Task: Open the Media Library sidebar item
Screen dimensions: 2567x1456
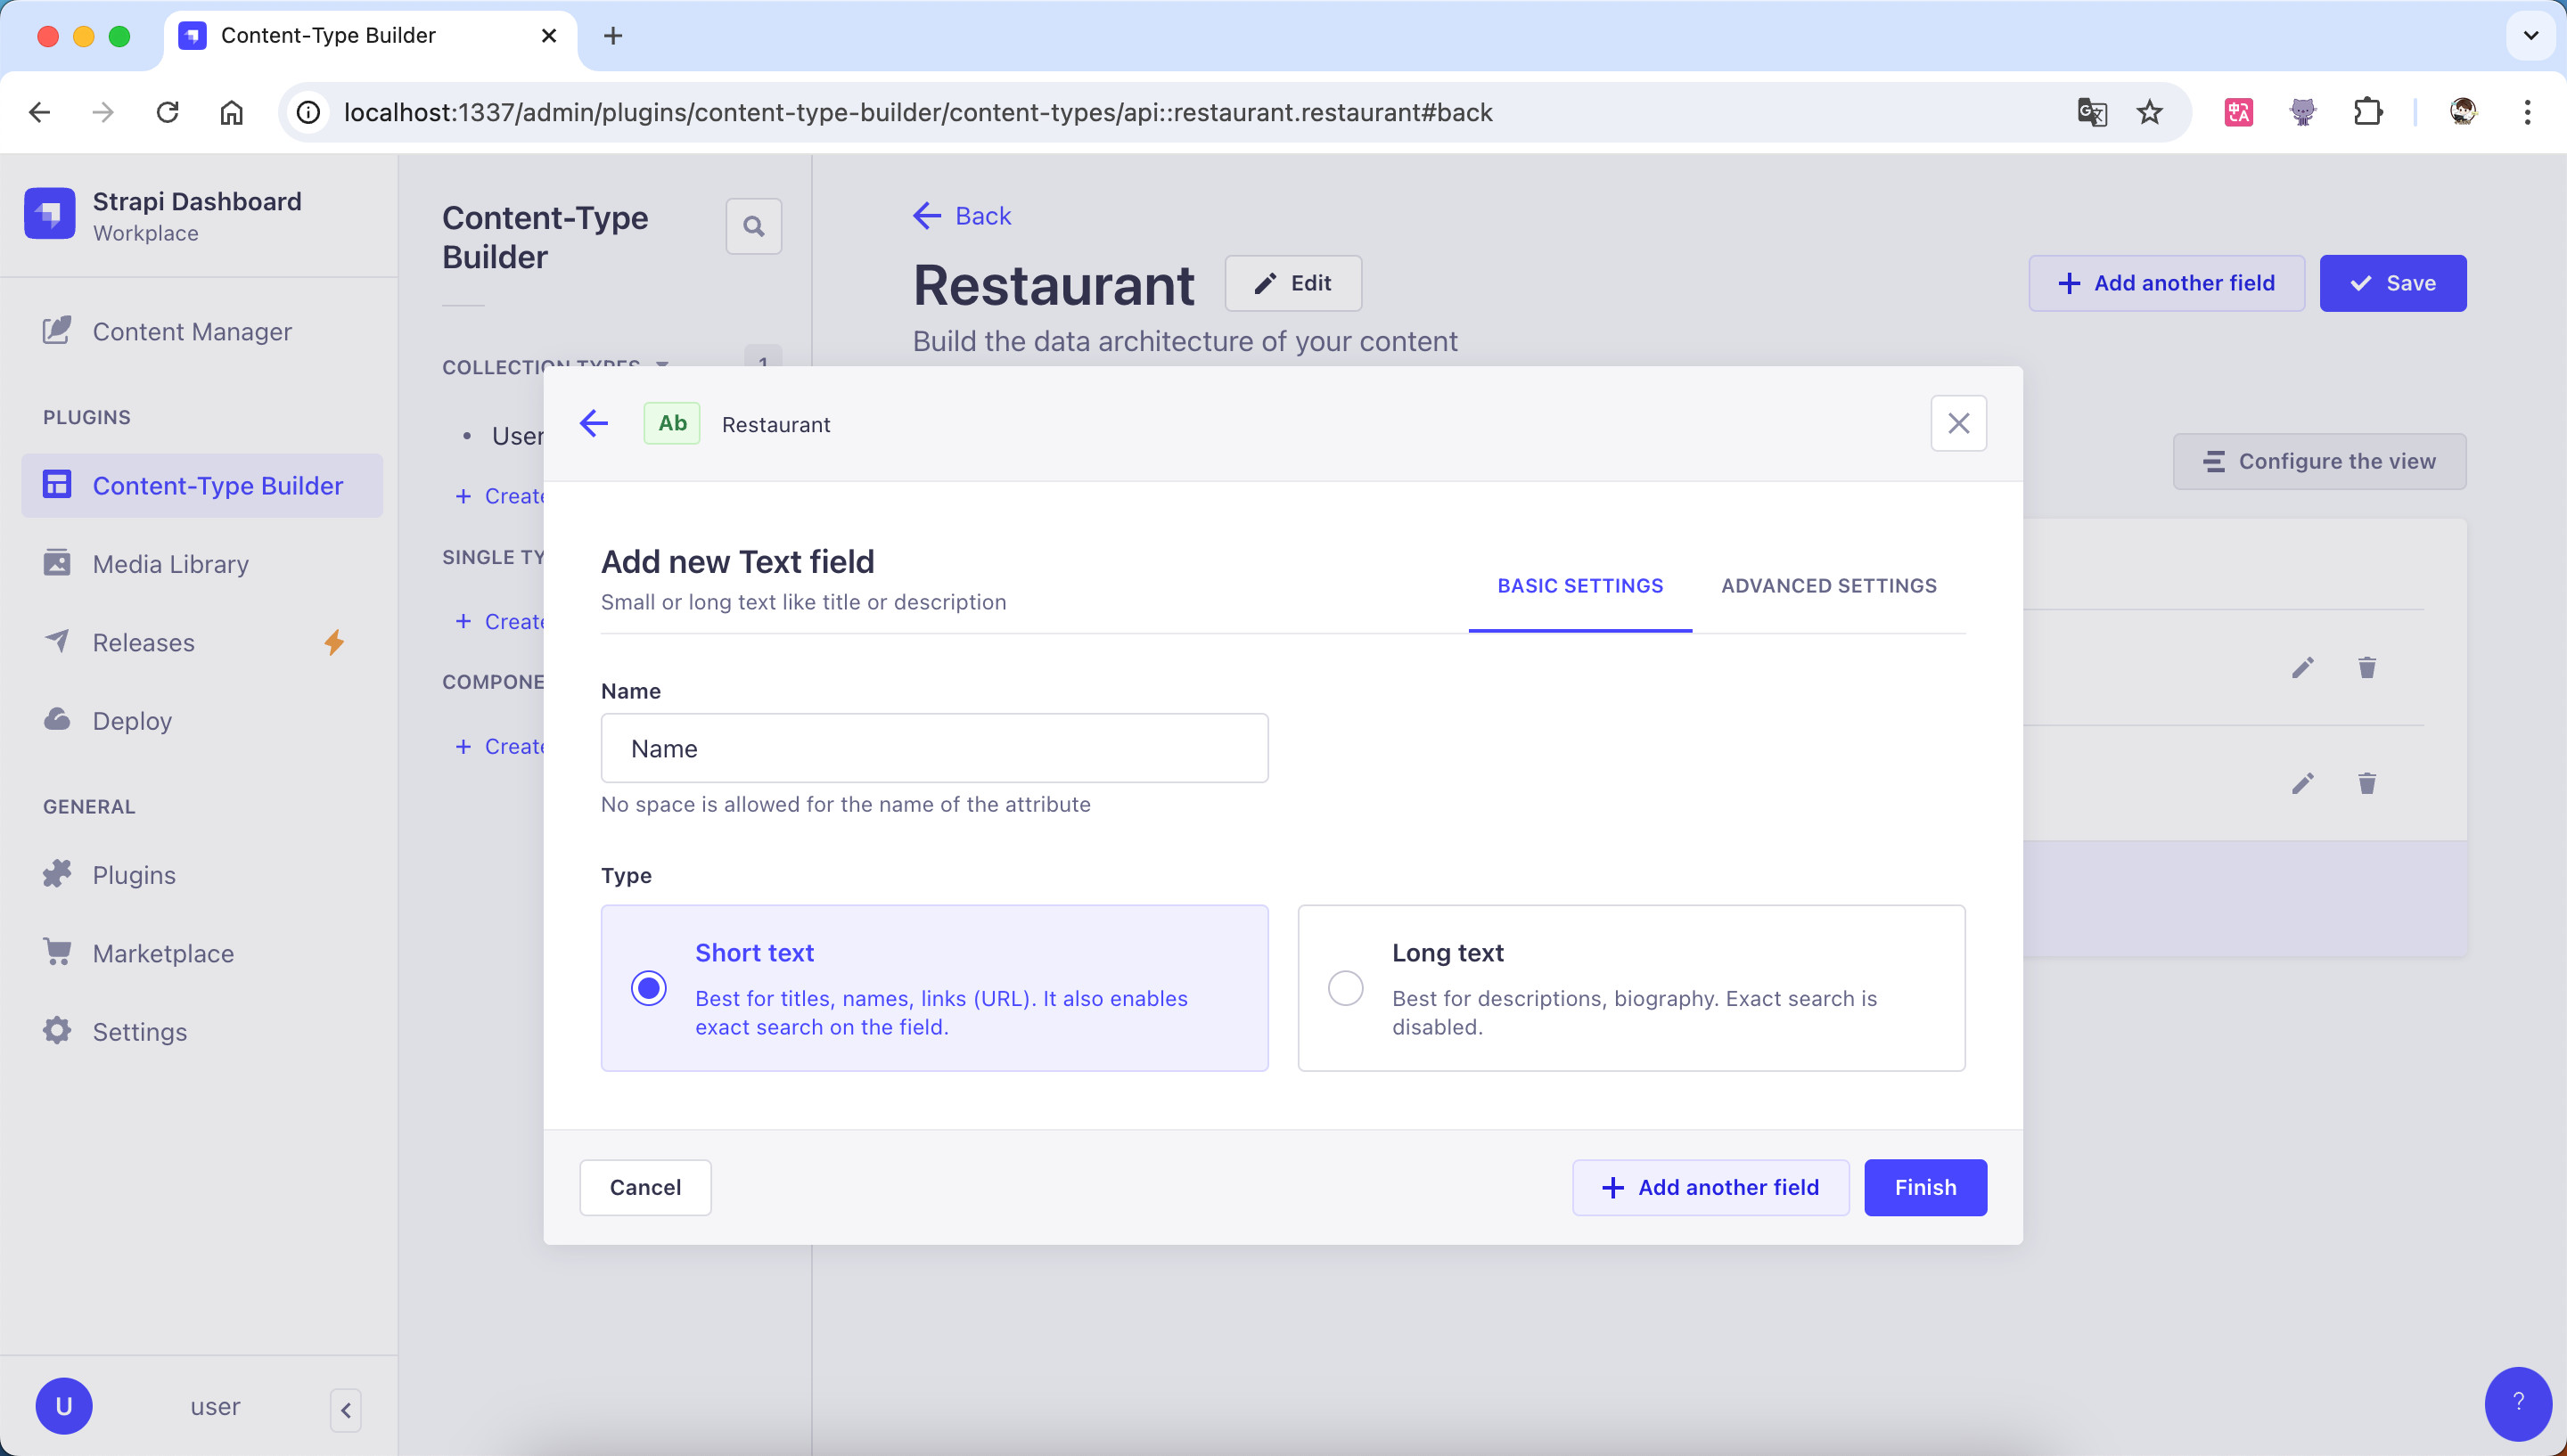Action: coord(170,563)
